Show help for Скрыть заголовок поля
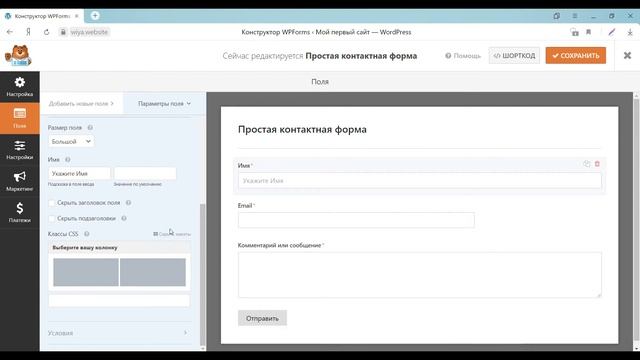This screenshot has height=360, width=640. 128,203
